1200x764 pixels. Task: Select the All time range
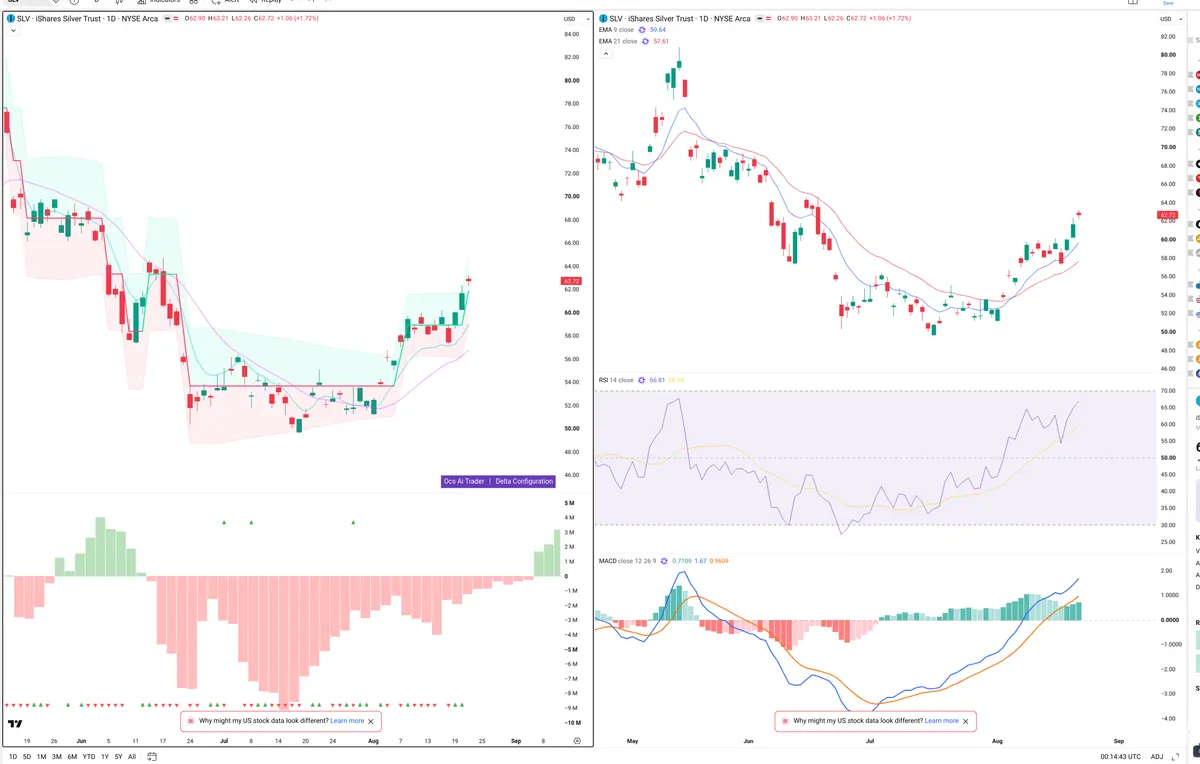point(132,756)
